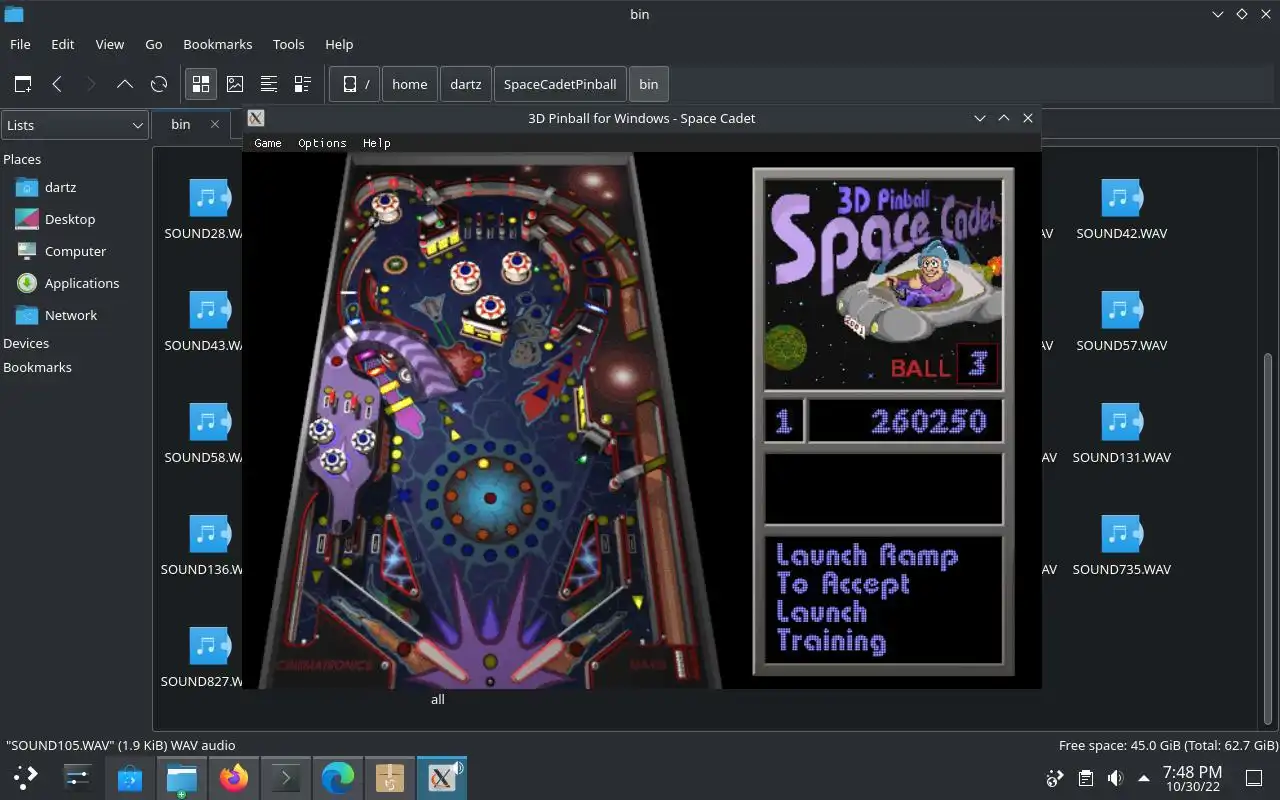1280x800 pixels.
Task: Open the pinball Options menu
Action: click(322, 143)
